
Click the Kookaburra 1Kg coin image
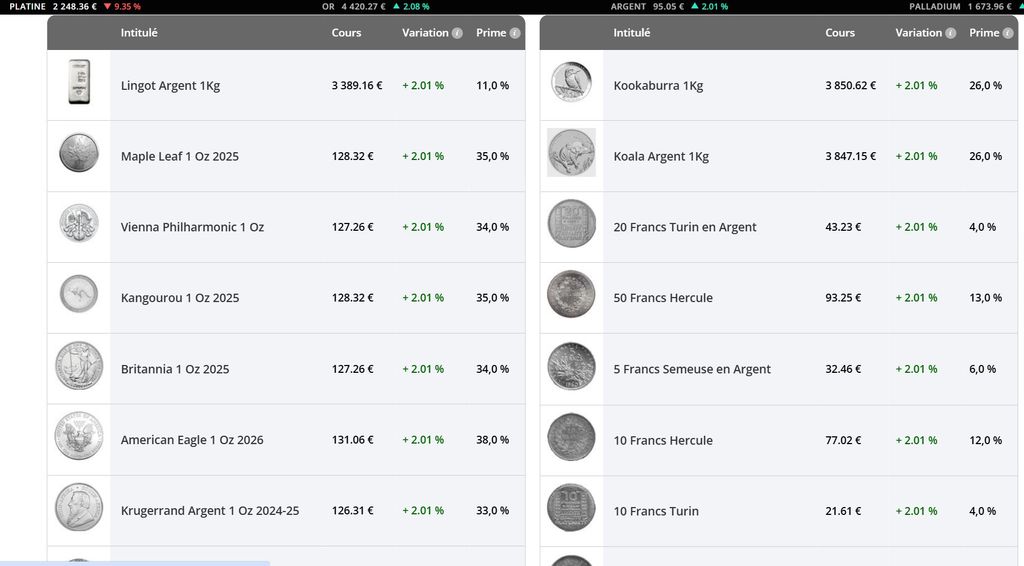[571, 83]
